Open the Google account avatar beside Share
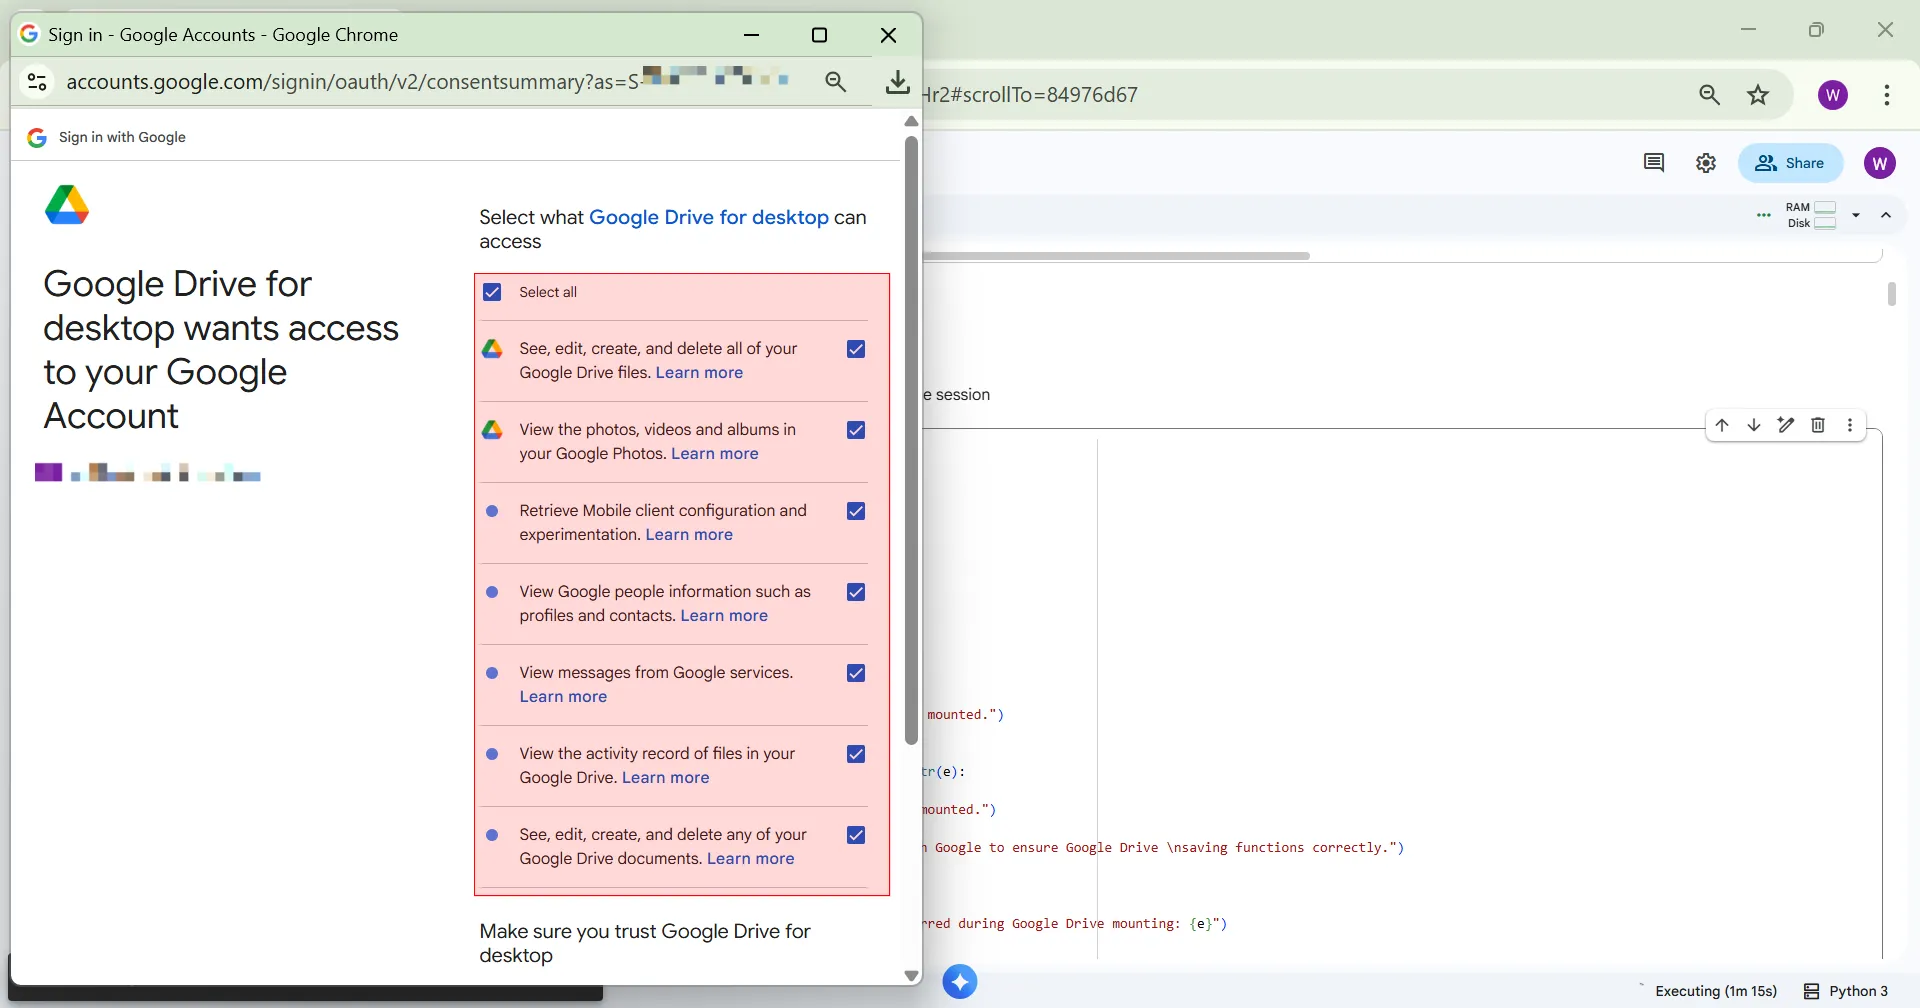1920x1008 pixels. 1880,163
